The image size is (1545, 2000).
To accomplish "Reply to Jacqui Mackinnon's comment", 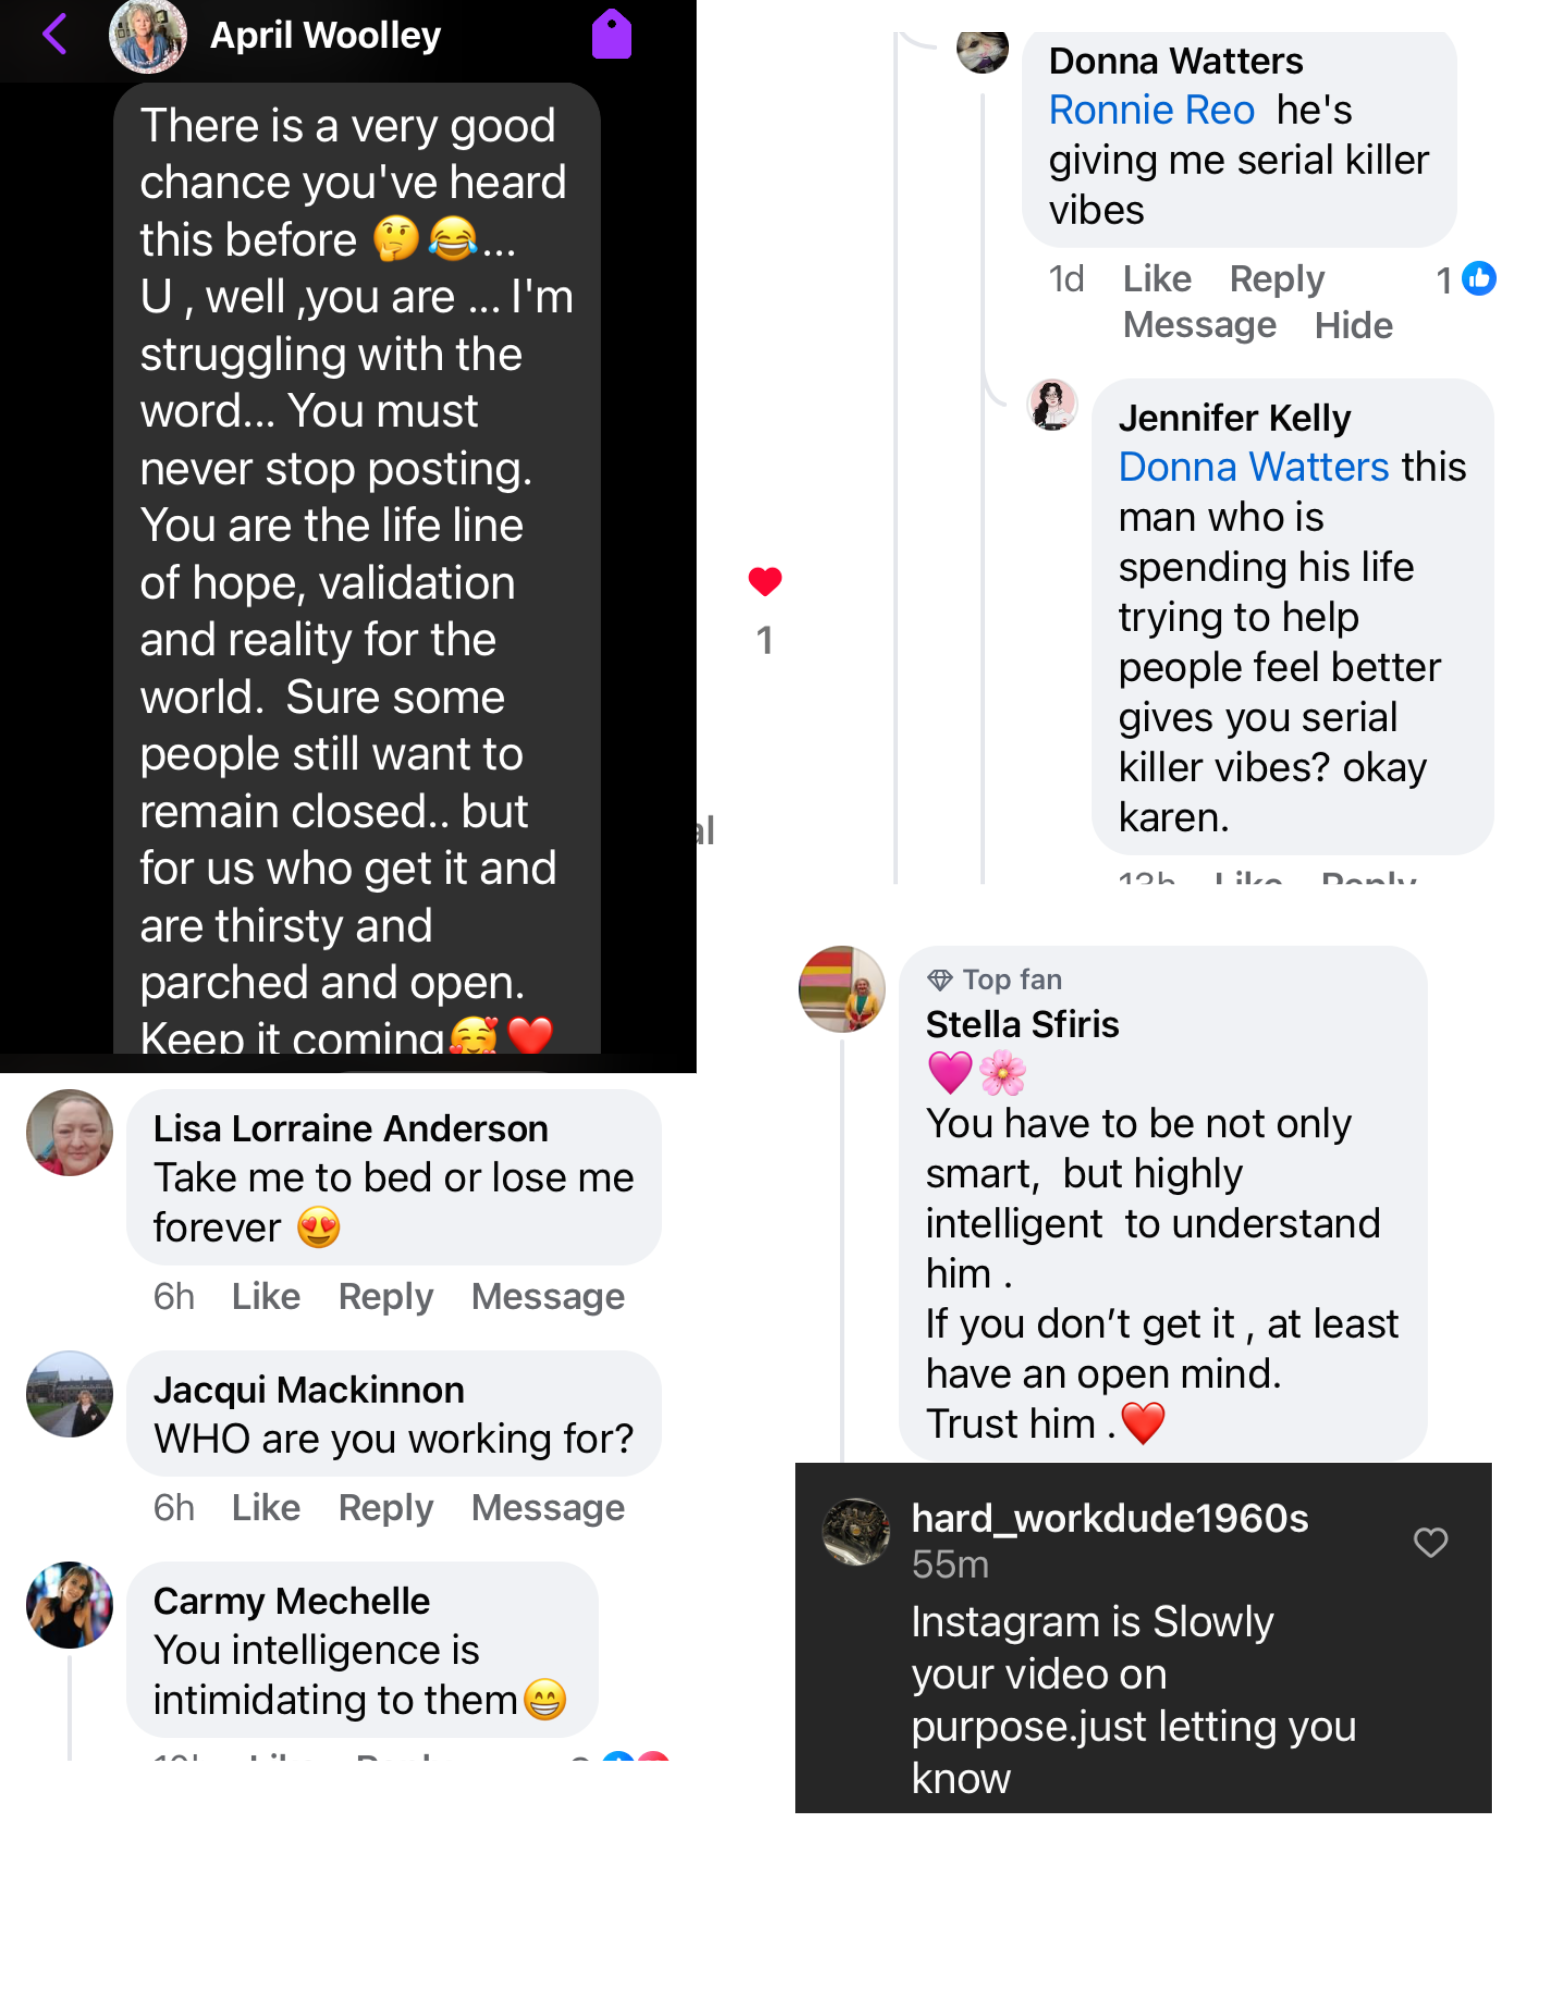I will pyautogui.click(x=386, y=1508).
